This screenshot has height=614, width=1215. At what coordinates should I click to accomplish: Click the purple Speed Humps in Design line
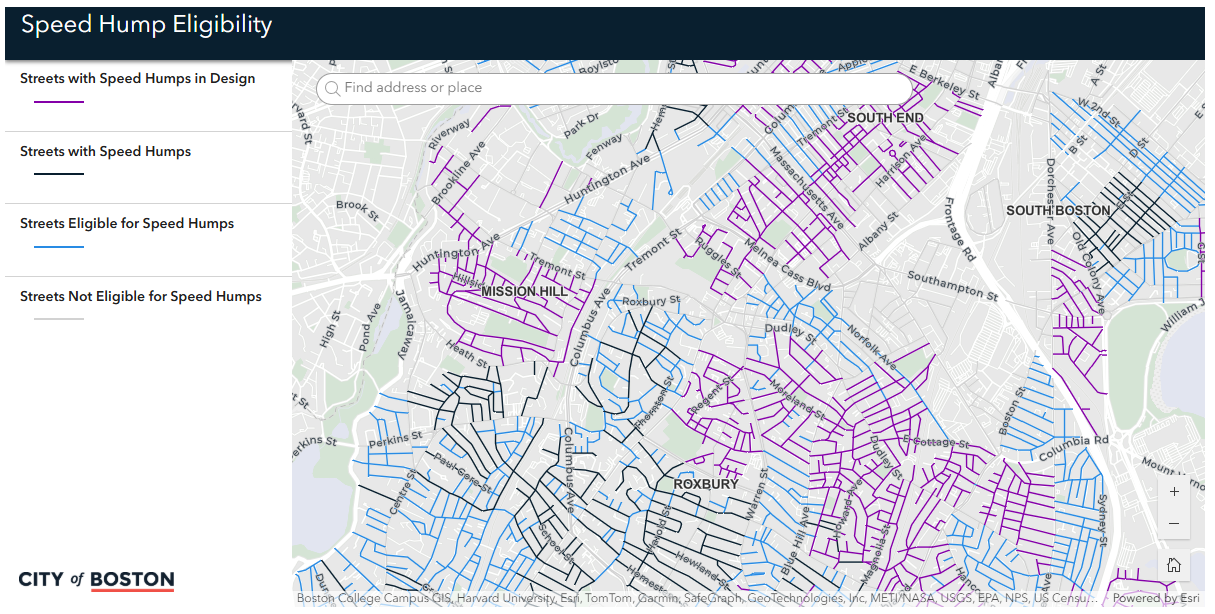pos(59,102)
